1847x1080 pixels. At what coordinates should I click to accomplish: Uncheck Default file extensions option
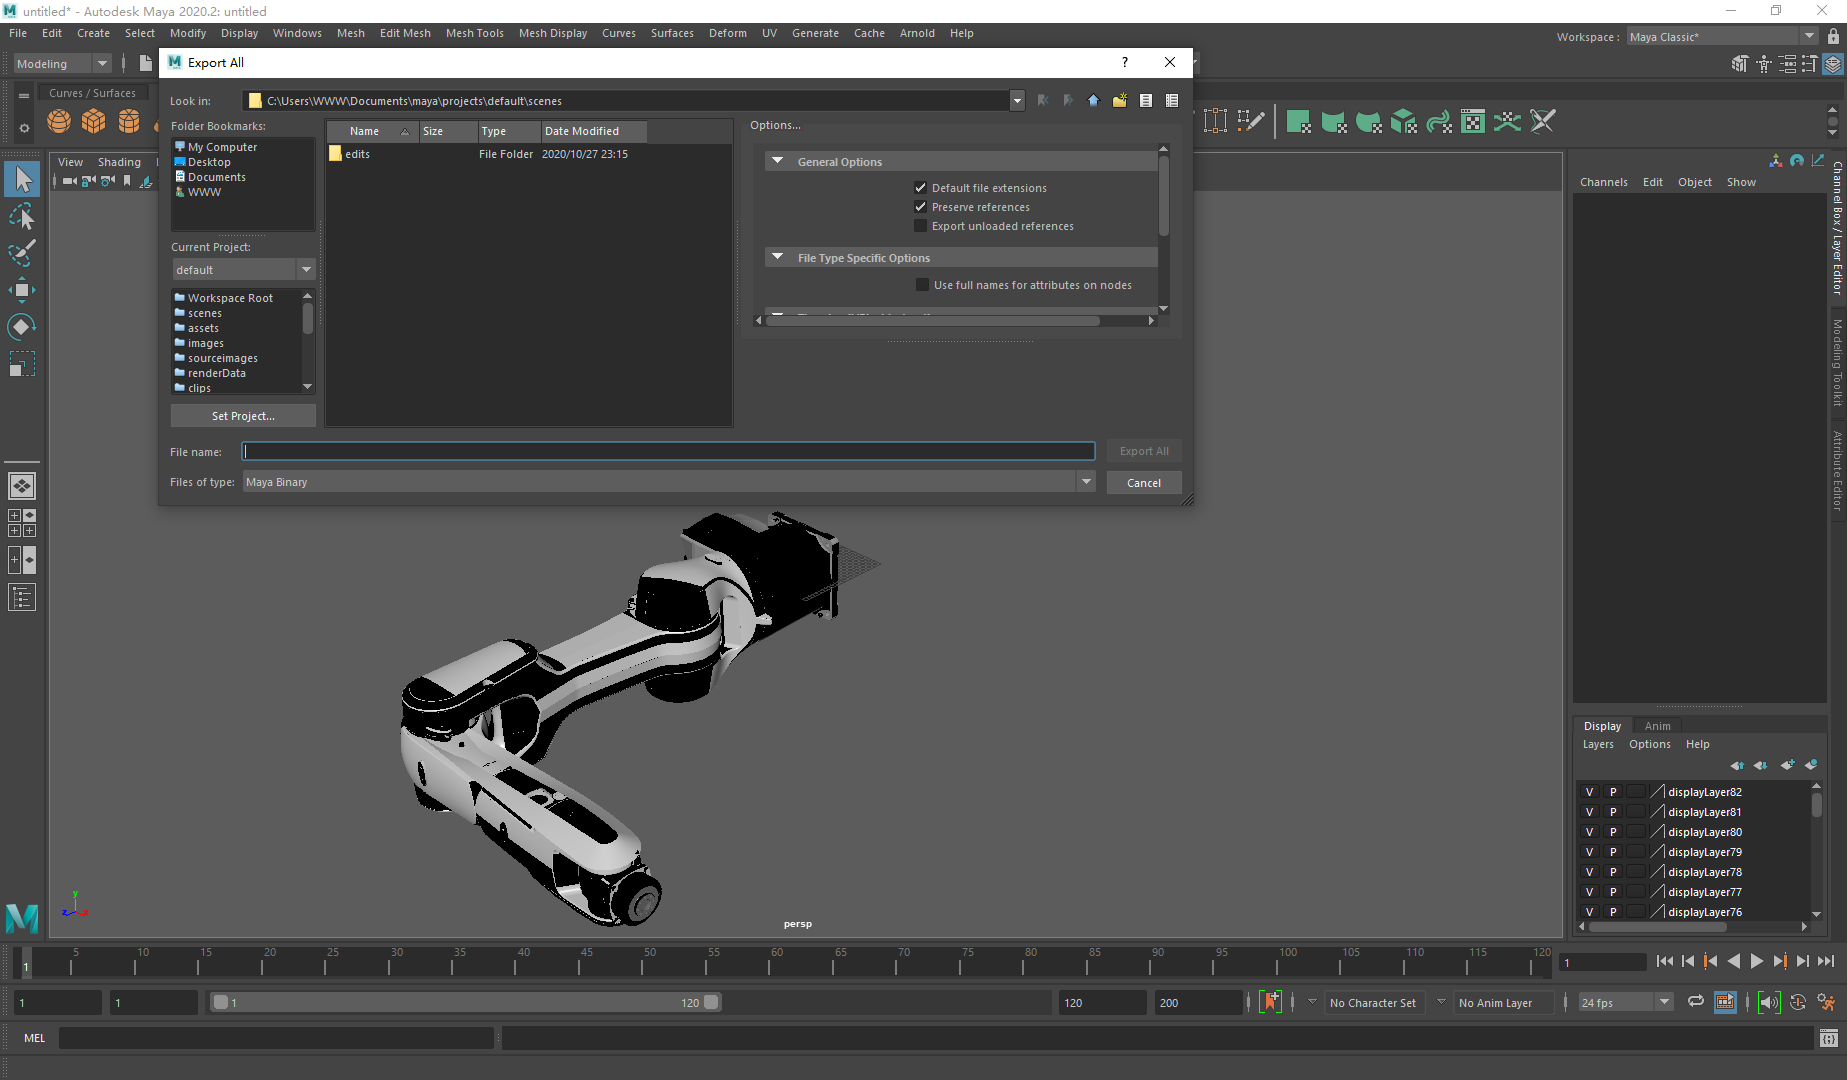coord(921,187)
